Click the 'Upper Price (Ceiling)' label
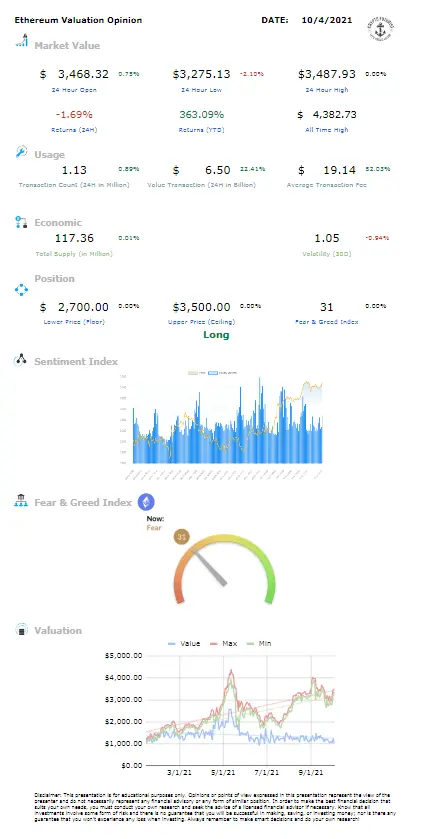The height and width of the screenshot is (839, 425). 201,322
